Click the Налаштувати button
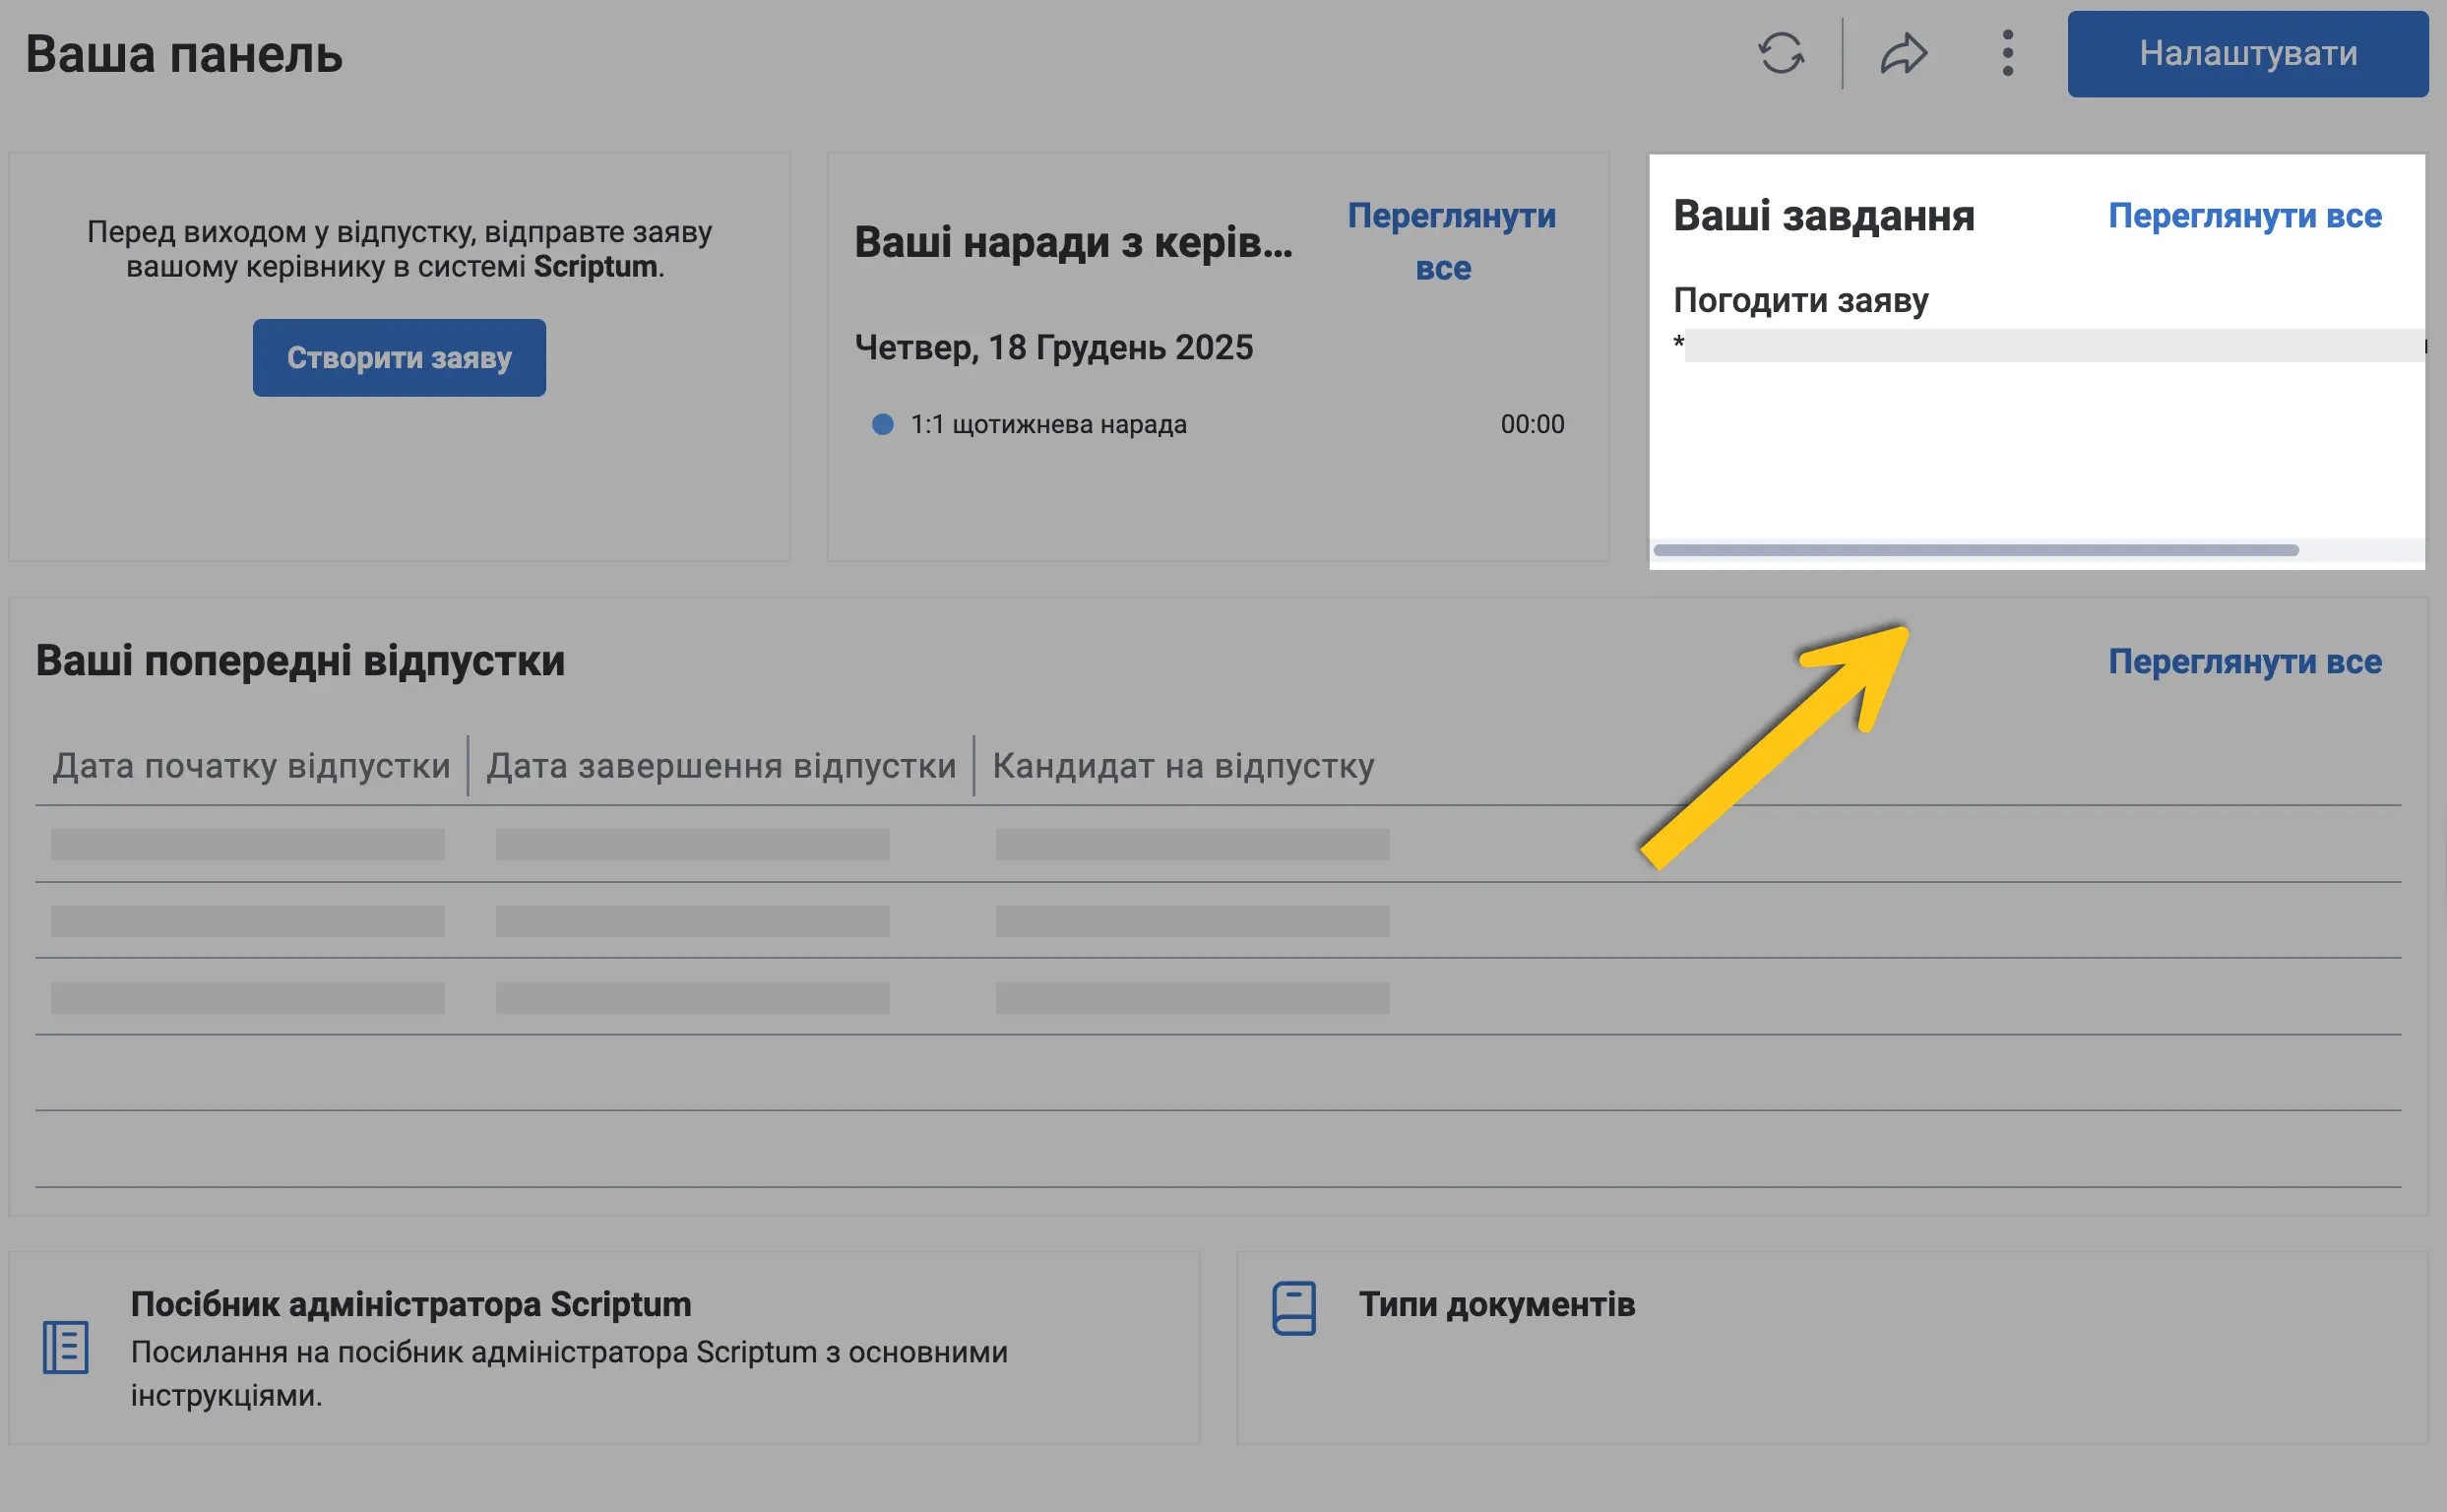 (2247, 54)
